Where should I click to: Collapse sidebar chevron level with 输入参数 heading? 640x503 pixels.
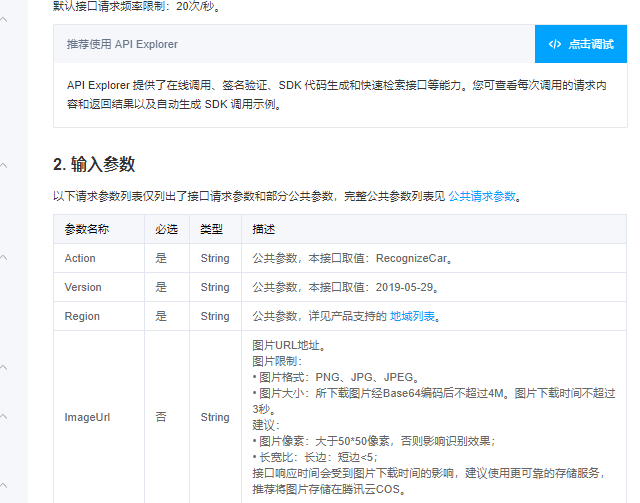(4, 165)
